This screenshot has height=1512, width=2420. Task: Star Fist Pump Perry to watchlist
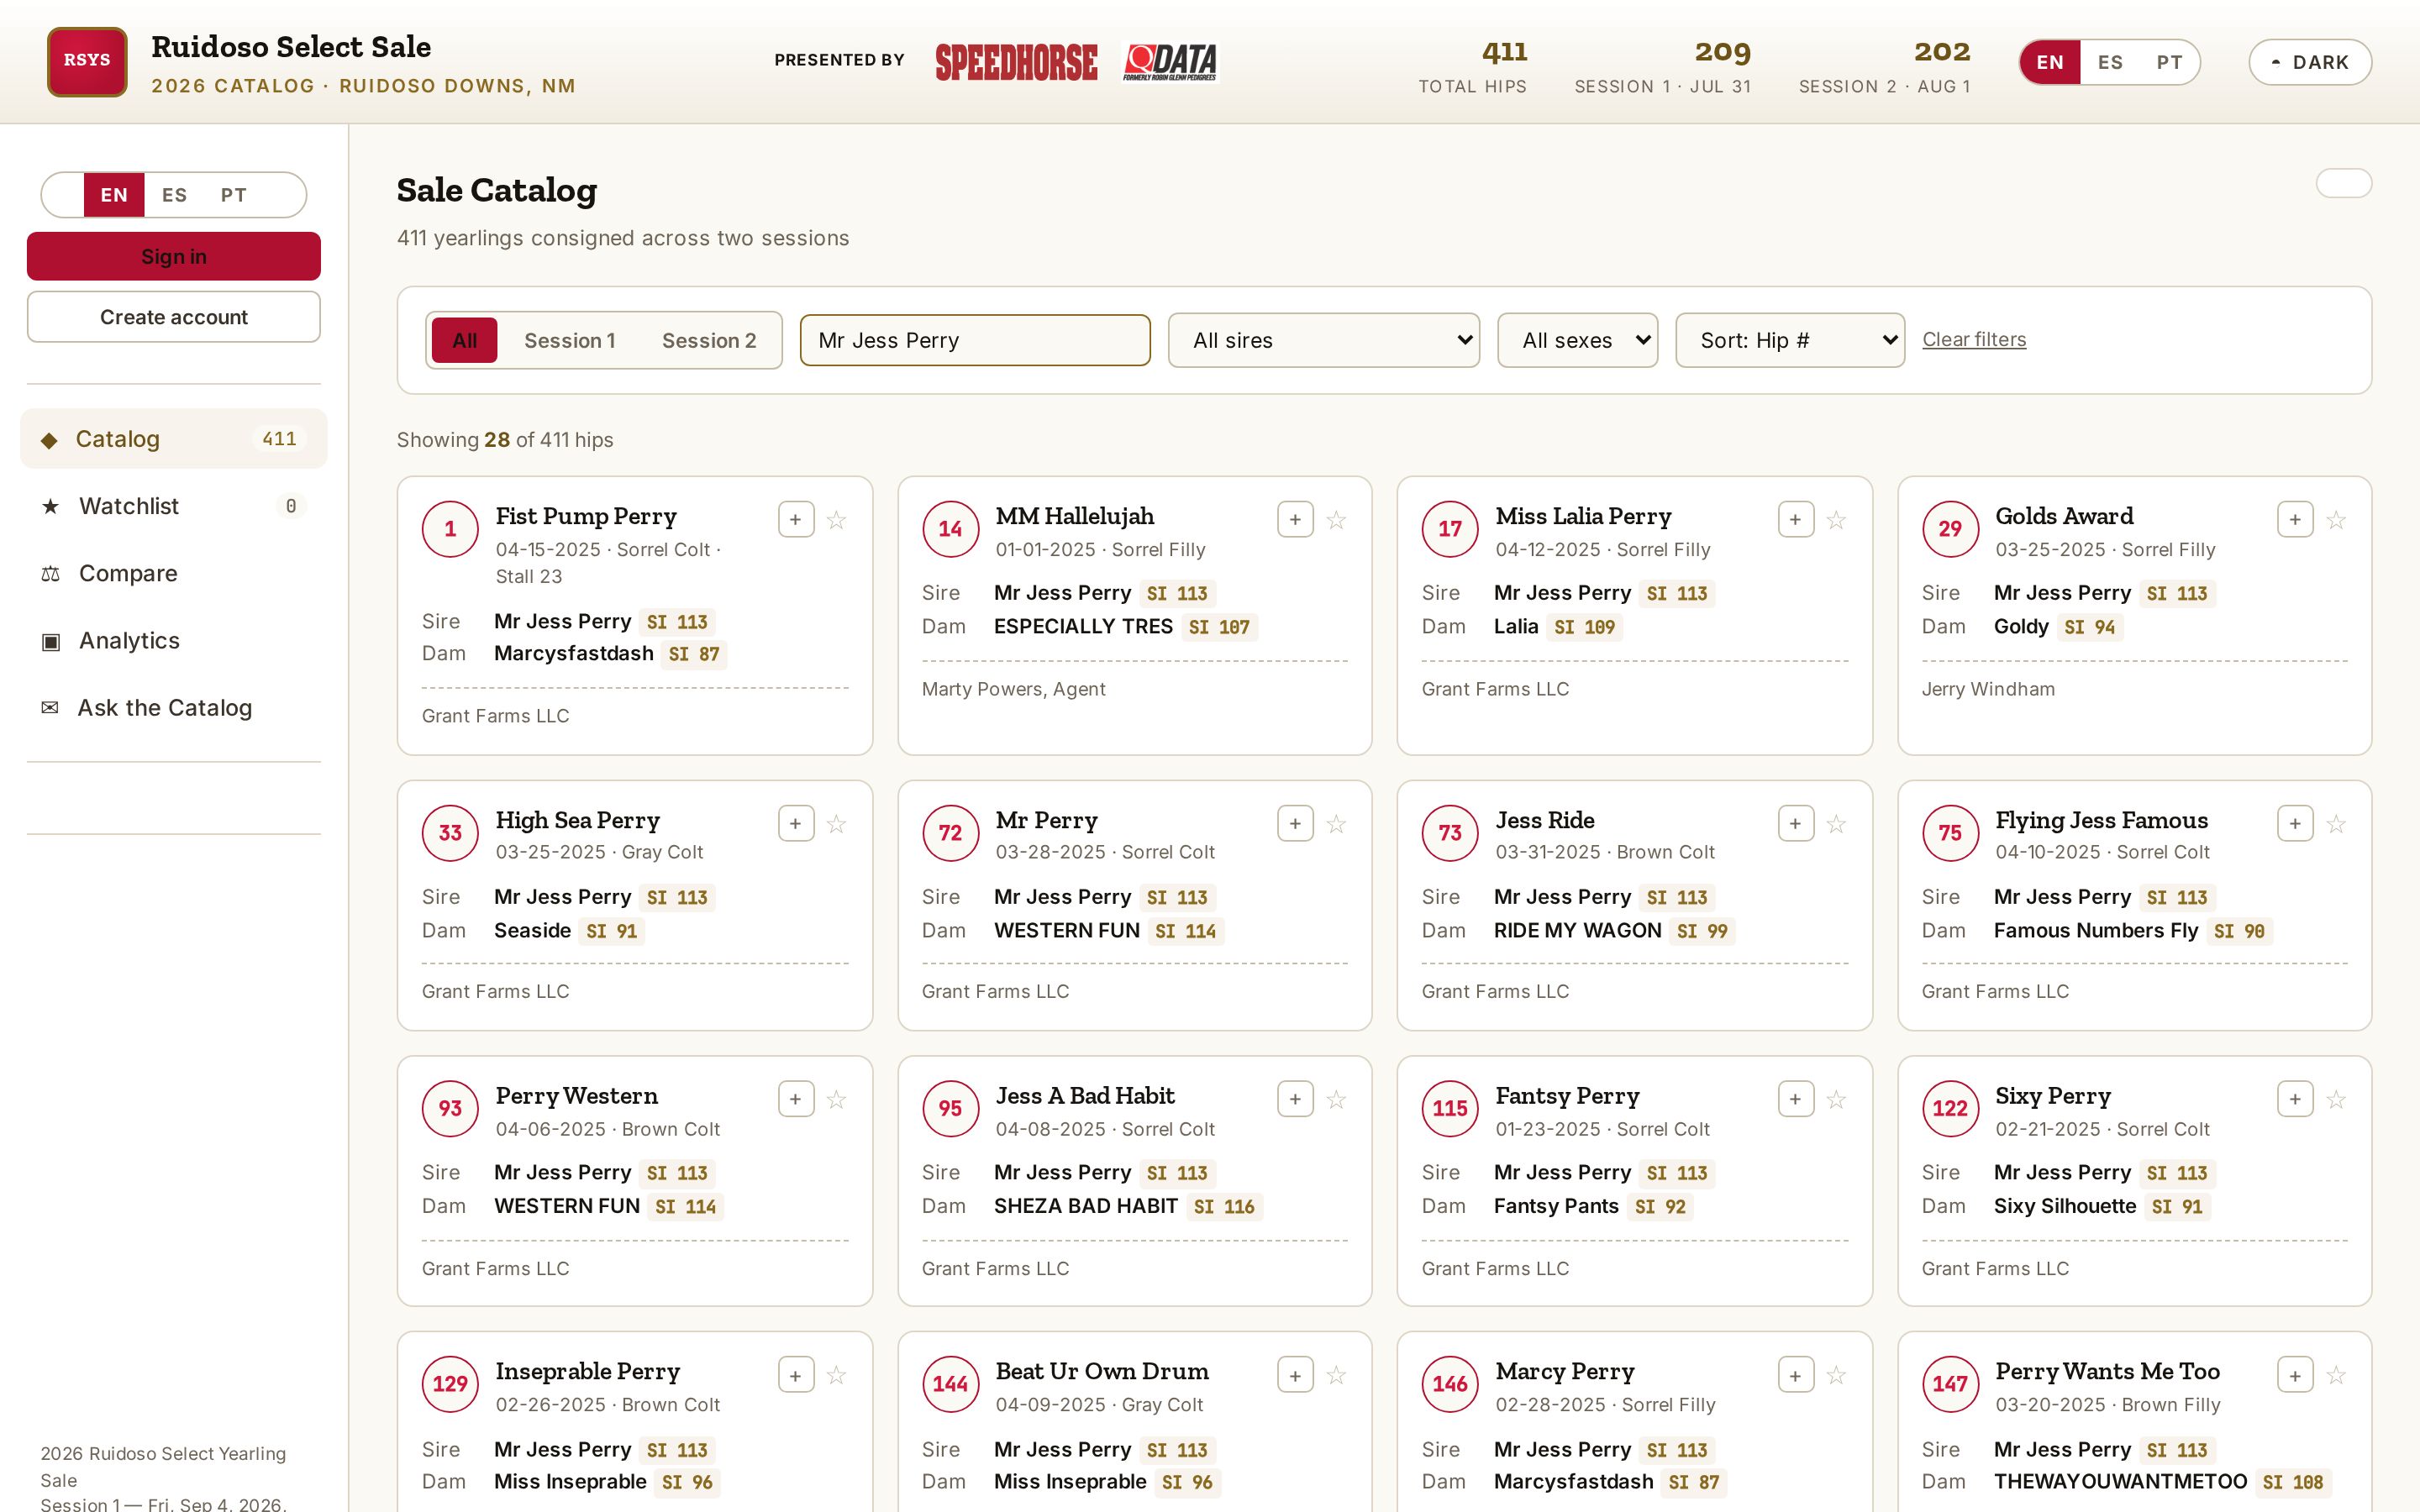point(836,520)
